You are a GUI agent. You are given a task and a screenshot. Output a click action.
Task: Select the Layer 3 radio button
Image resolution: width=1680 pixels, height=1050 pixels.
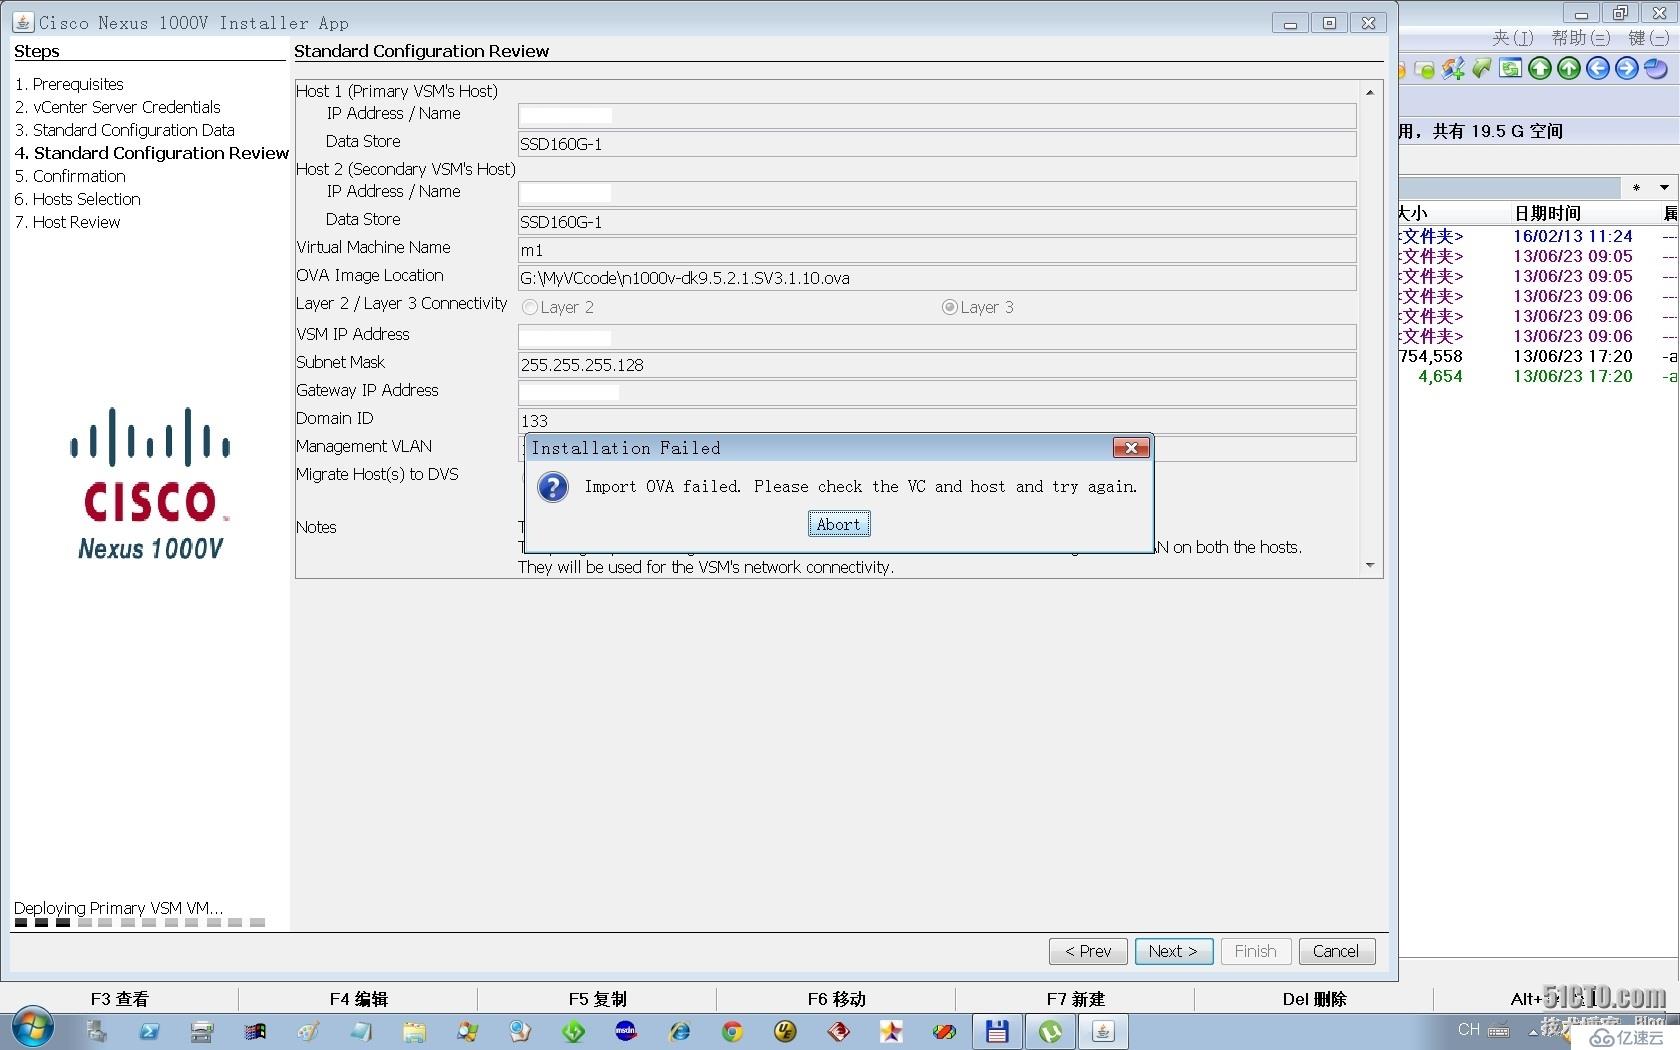click(950, 307)
